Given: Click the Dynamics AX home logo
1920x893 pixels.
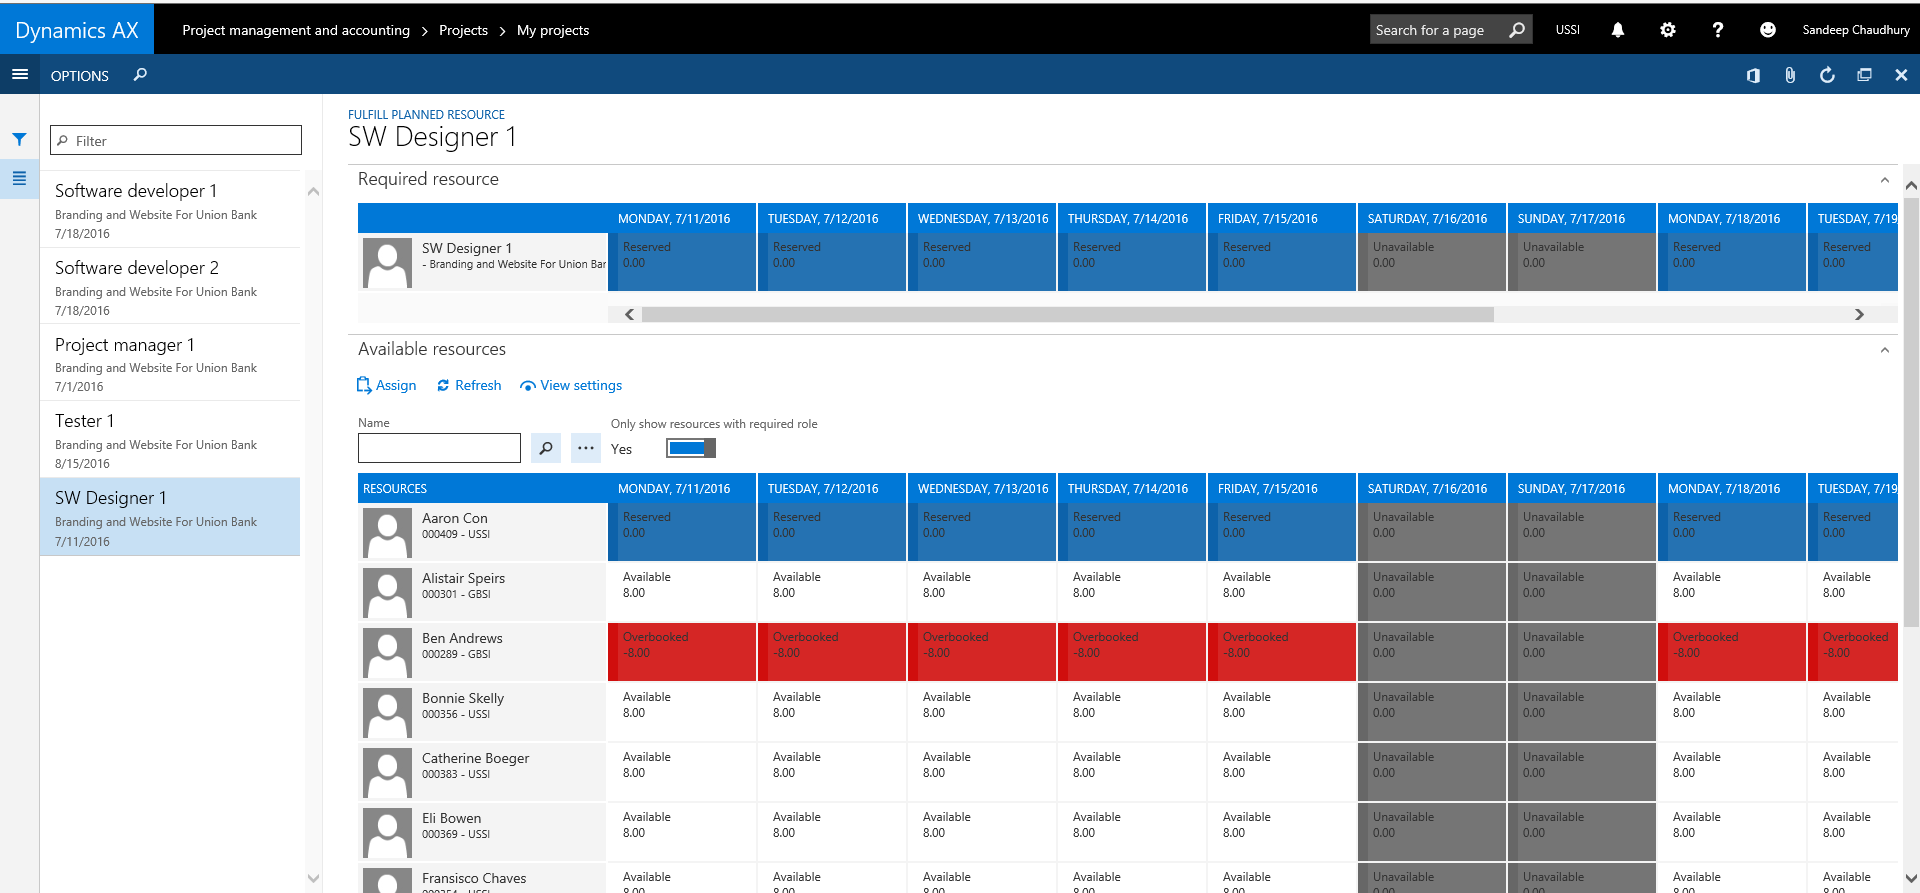Looking at the screenshot, I should pos(77,30).
